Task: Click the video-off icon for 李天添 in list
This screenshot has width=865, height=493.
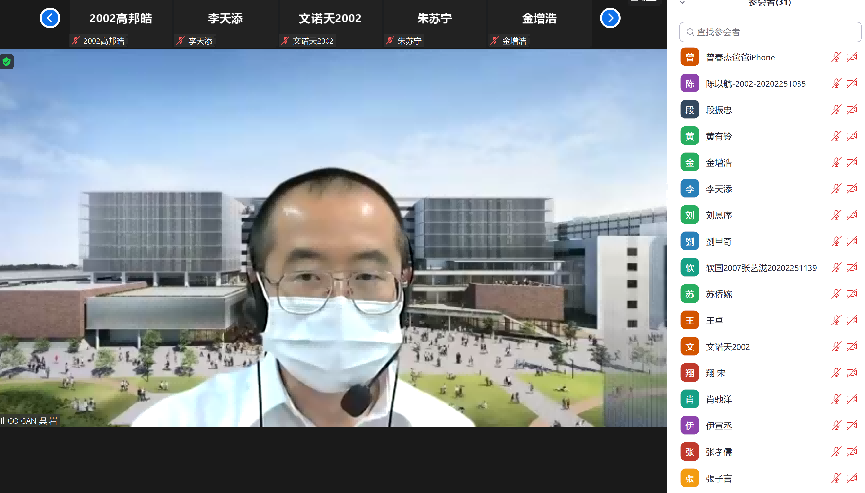Action: pos(853,188)
